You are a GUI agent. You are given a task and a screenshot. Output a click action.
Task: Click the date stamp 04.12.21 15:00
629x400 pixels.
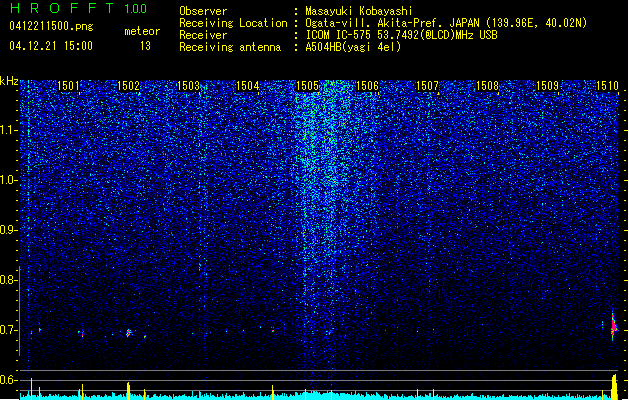51,46
